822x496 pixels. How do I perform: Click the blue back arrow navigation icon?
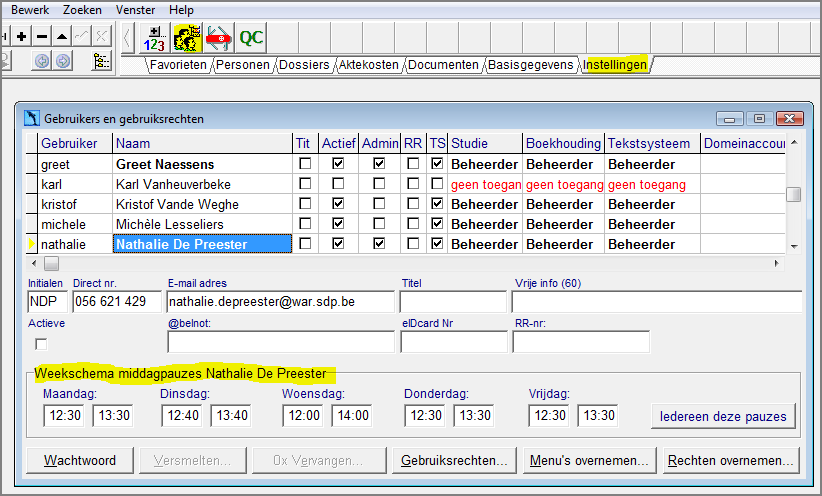(42, 61)
